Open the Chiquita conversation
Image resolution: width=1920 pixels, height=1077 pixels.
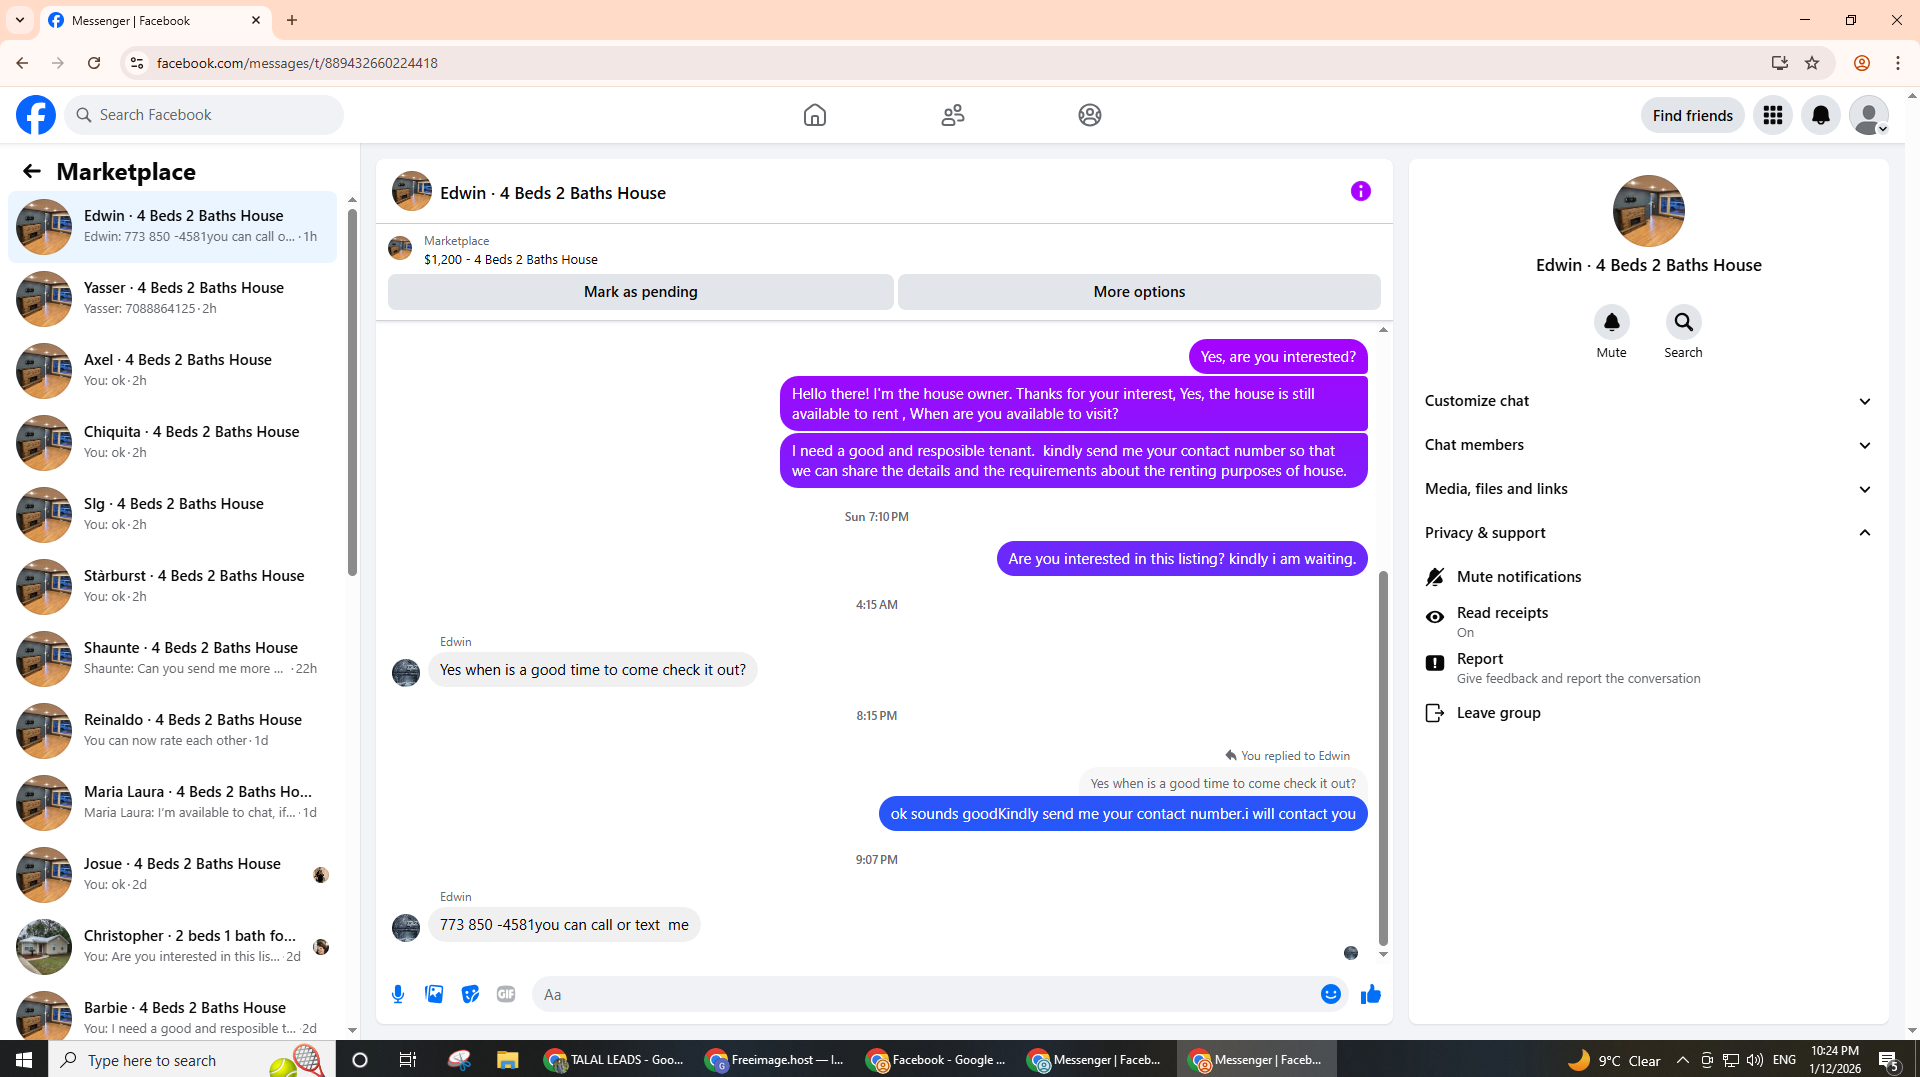coord(173,442)
